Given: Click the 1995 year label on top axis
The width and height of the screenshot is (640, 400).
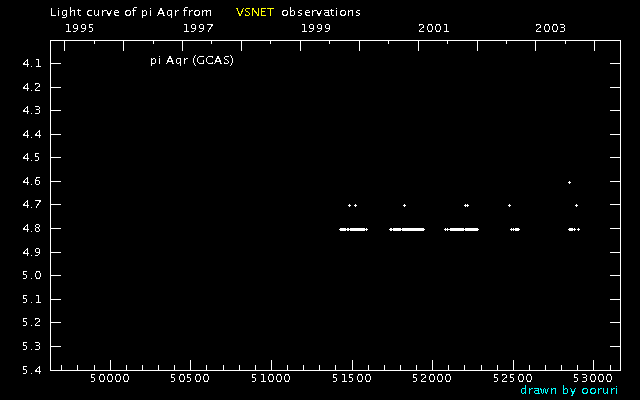Looking at the screenshot, I should pyautogui.click(x=80, y=28).
